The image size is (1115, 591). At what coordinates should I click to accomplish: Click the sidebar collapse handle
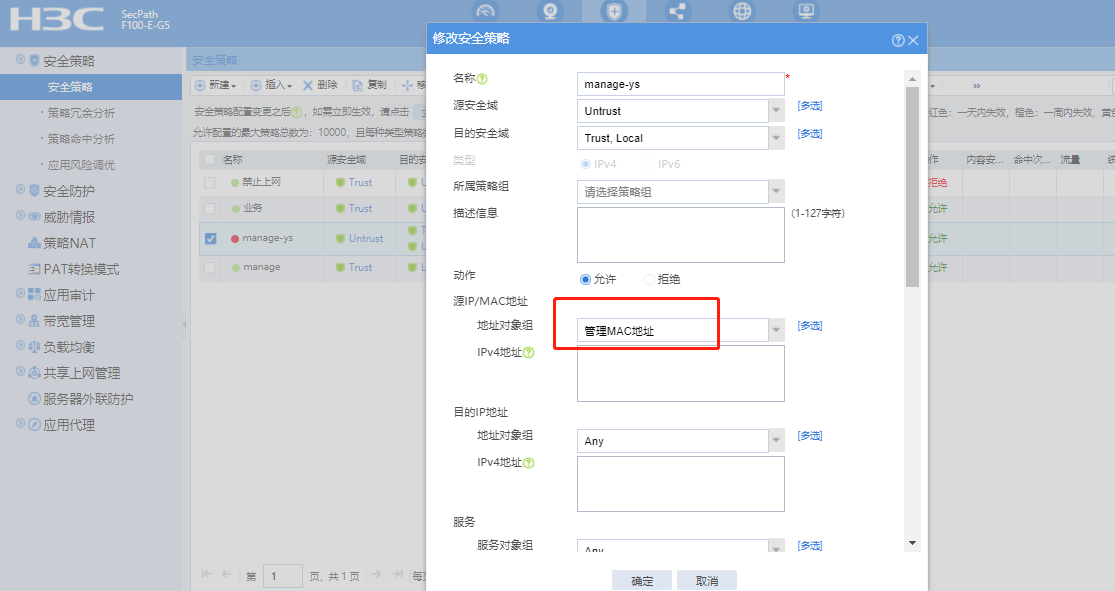tap(184, 324)
